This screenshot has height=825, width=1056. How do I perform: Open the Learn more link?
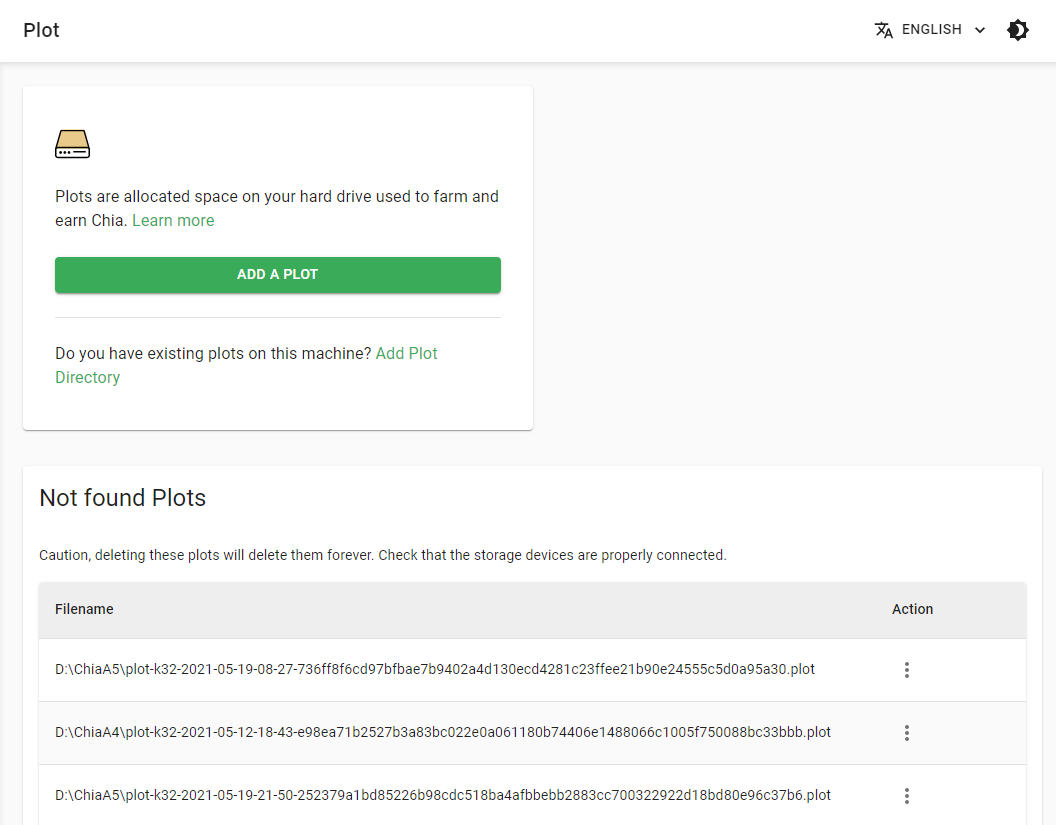(173, 220)
